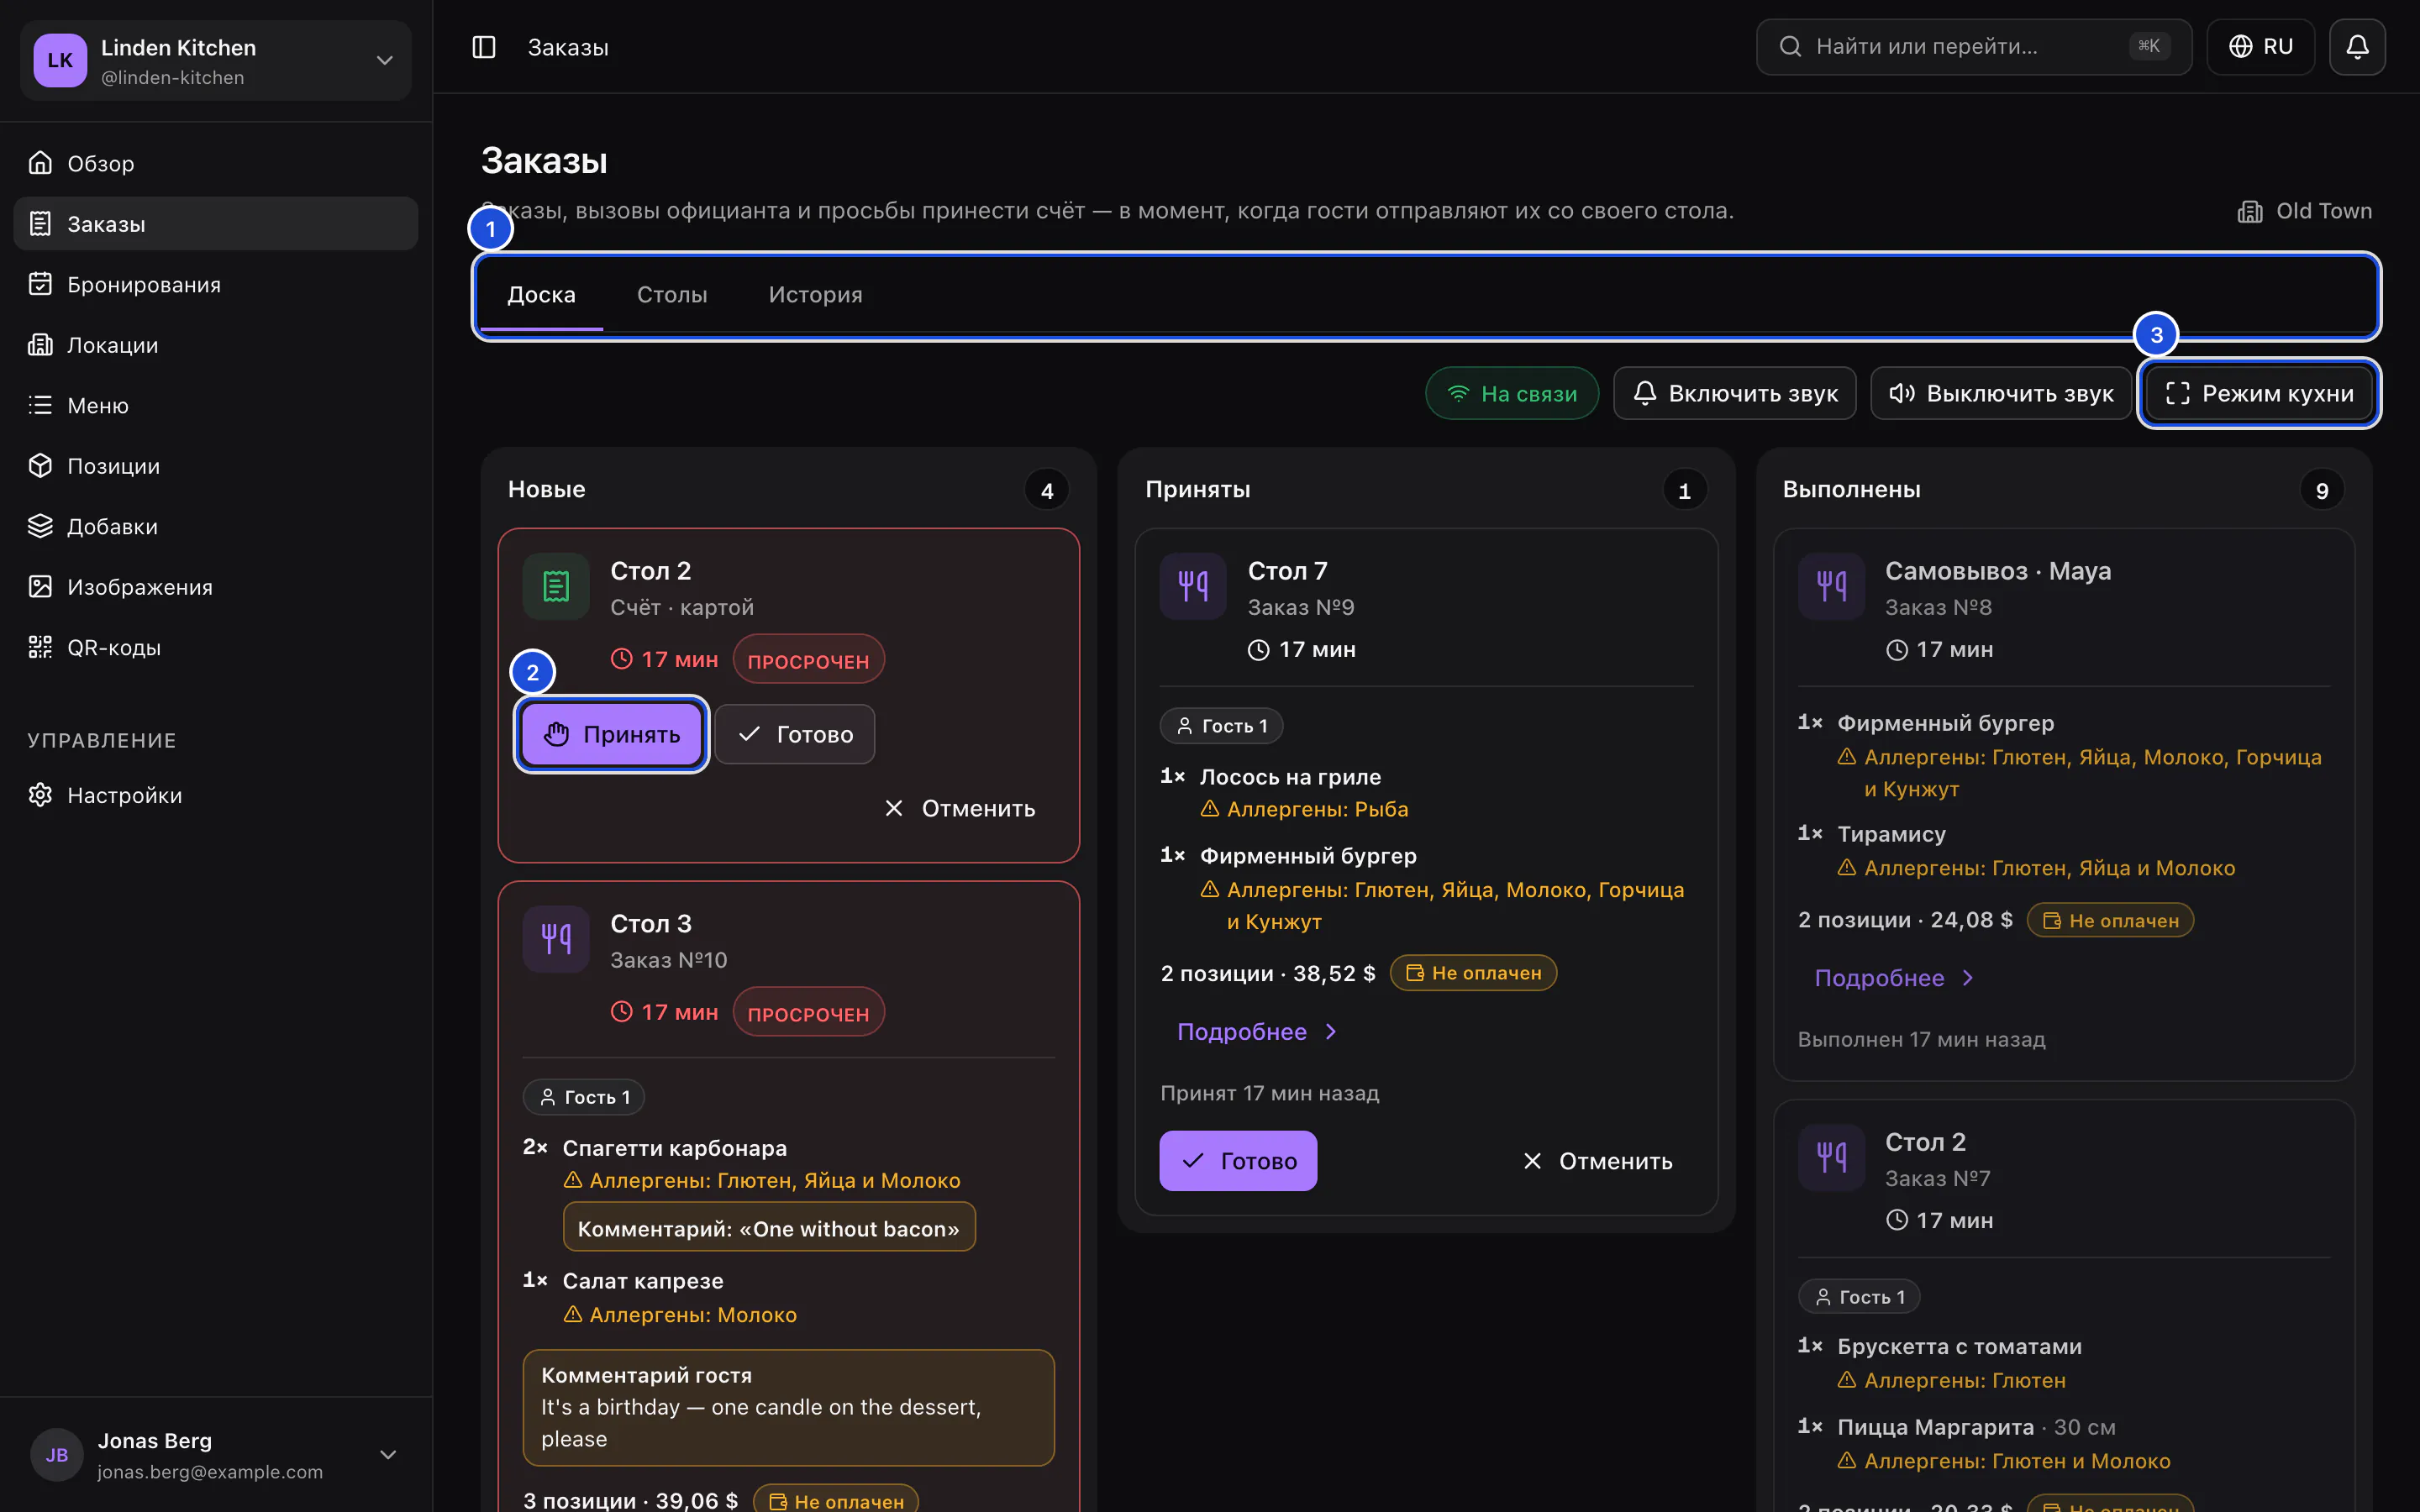The width and height of the screenshot is (2420, 1512).
Task: Toggle Режим кухни fullscreen mode
Action: click(2259, 393)
